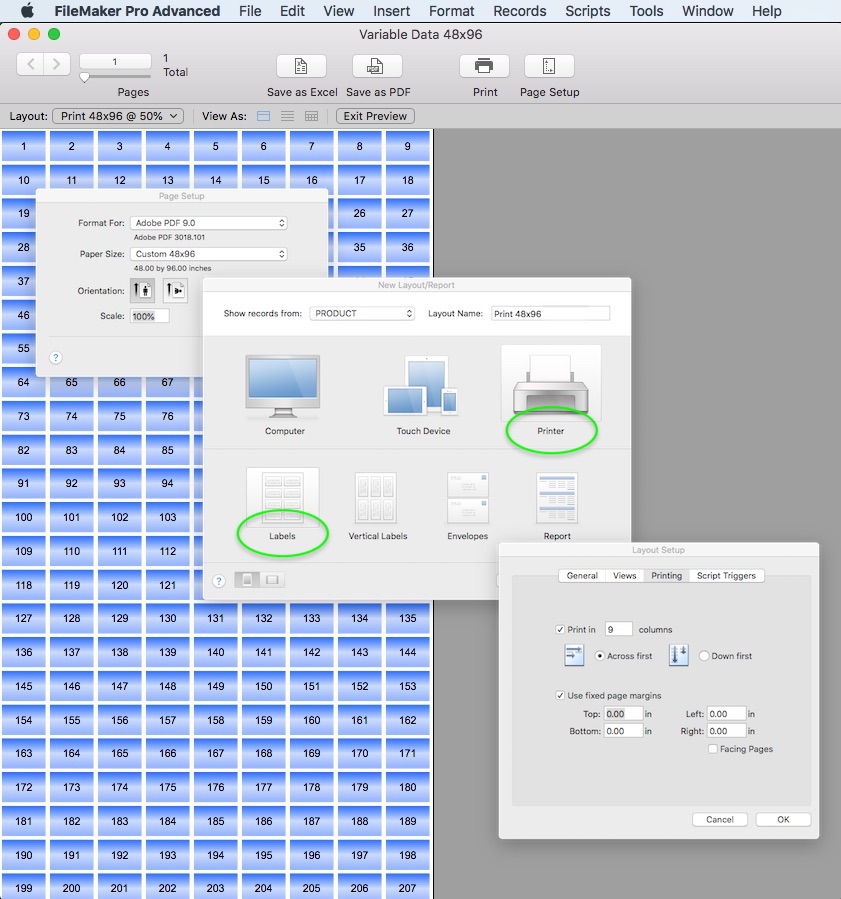The image size is (841, 899).
Task: Select the Envelopes layout icon
Action: (x=468, y=497)
